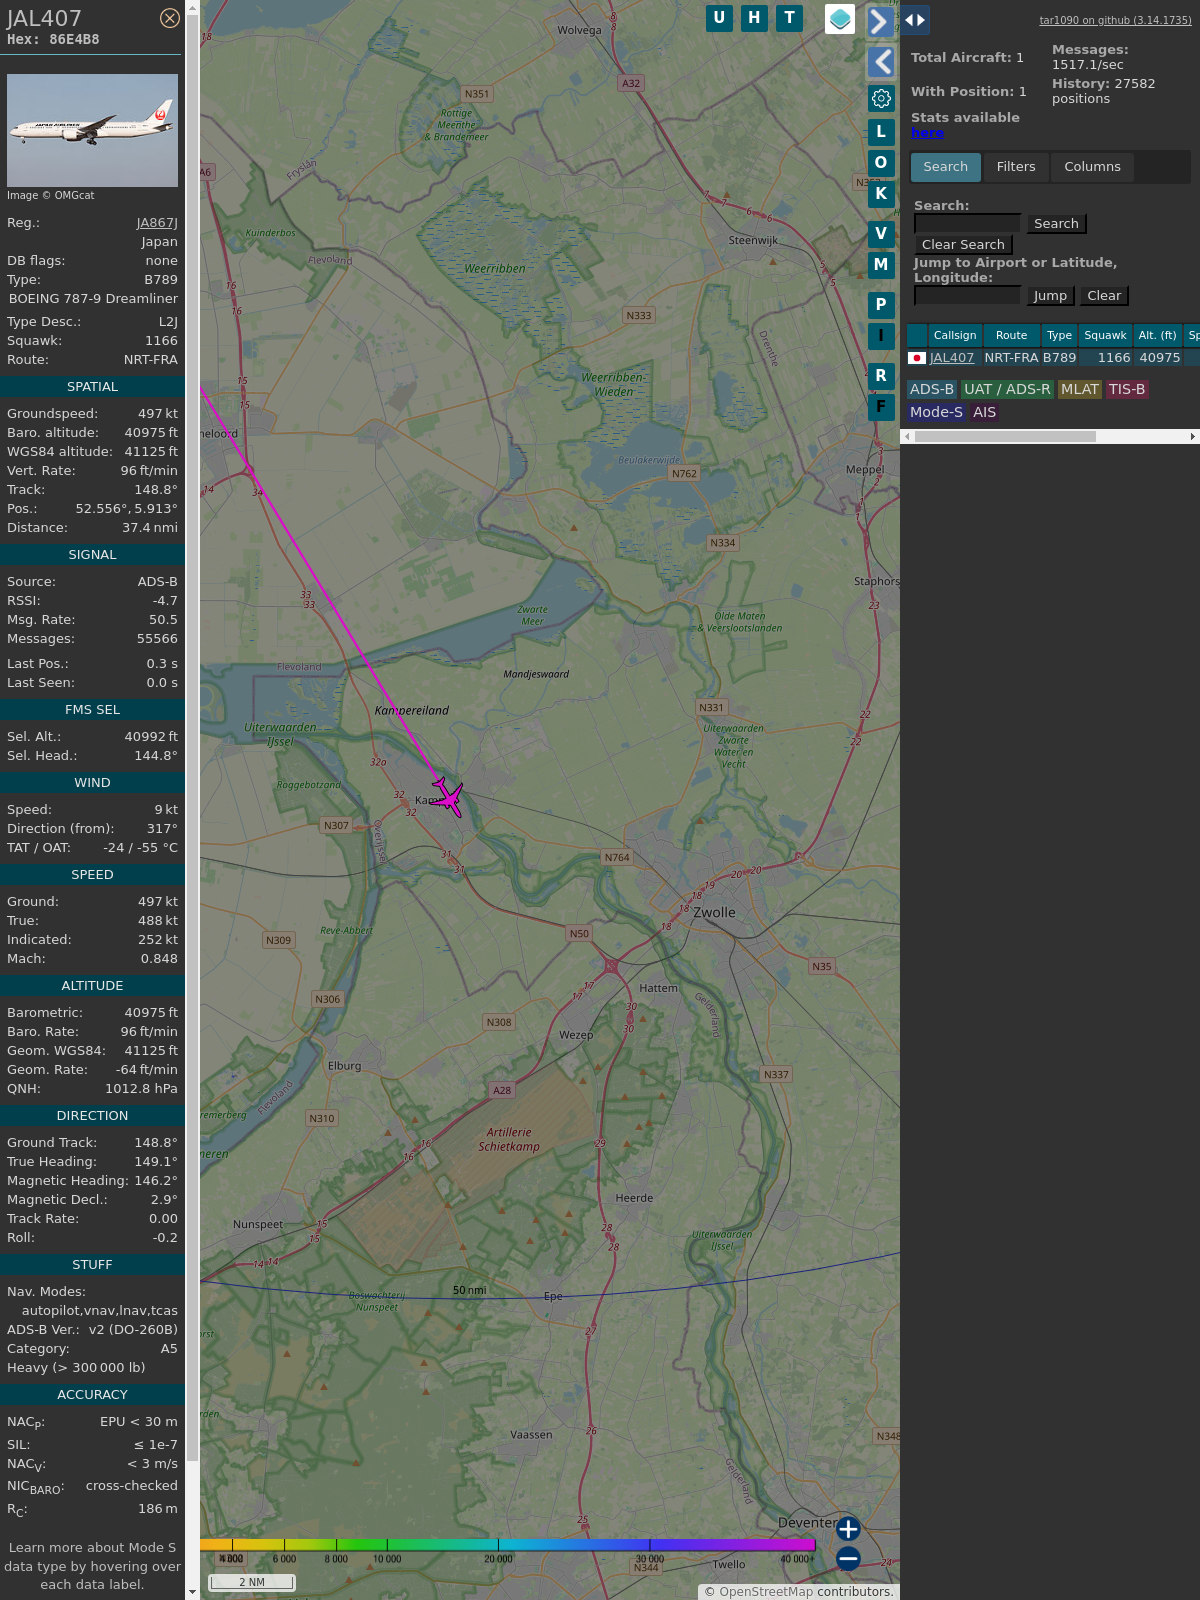Image resolution: width=1200 pixels, height=1600 pixels.
Task: Toggle the I map button
Action: tap(881, 335)
